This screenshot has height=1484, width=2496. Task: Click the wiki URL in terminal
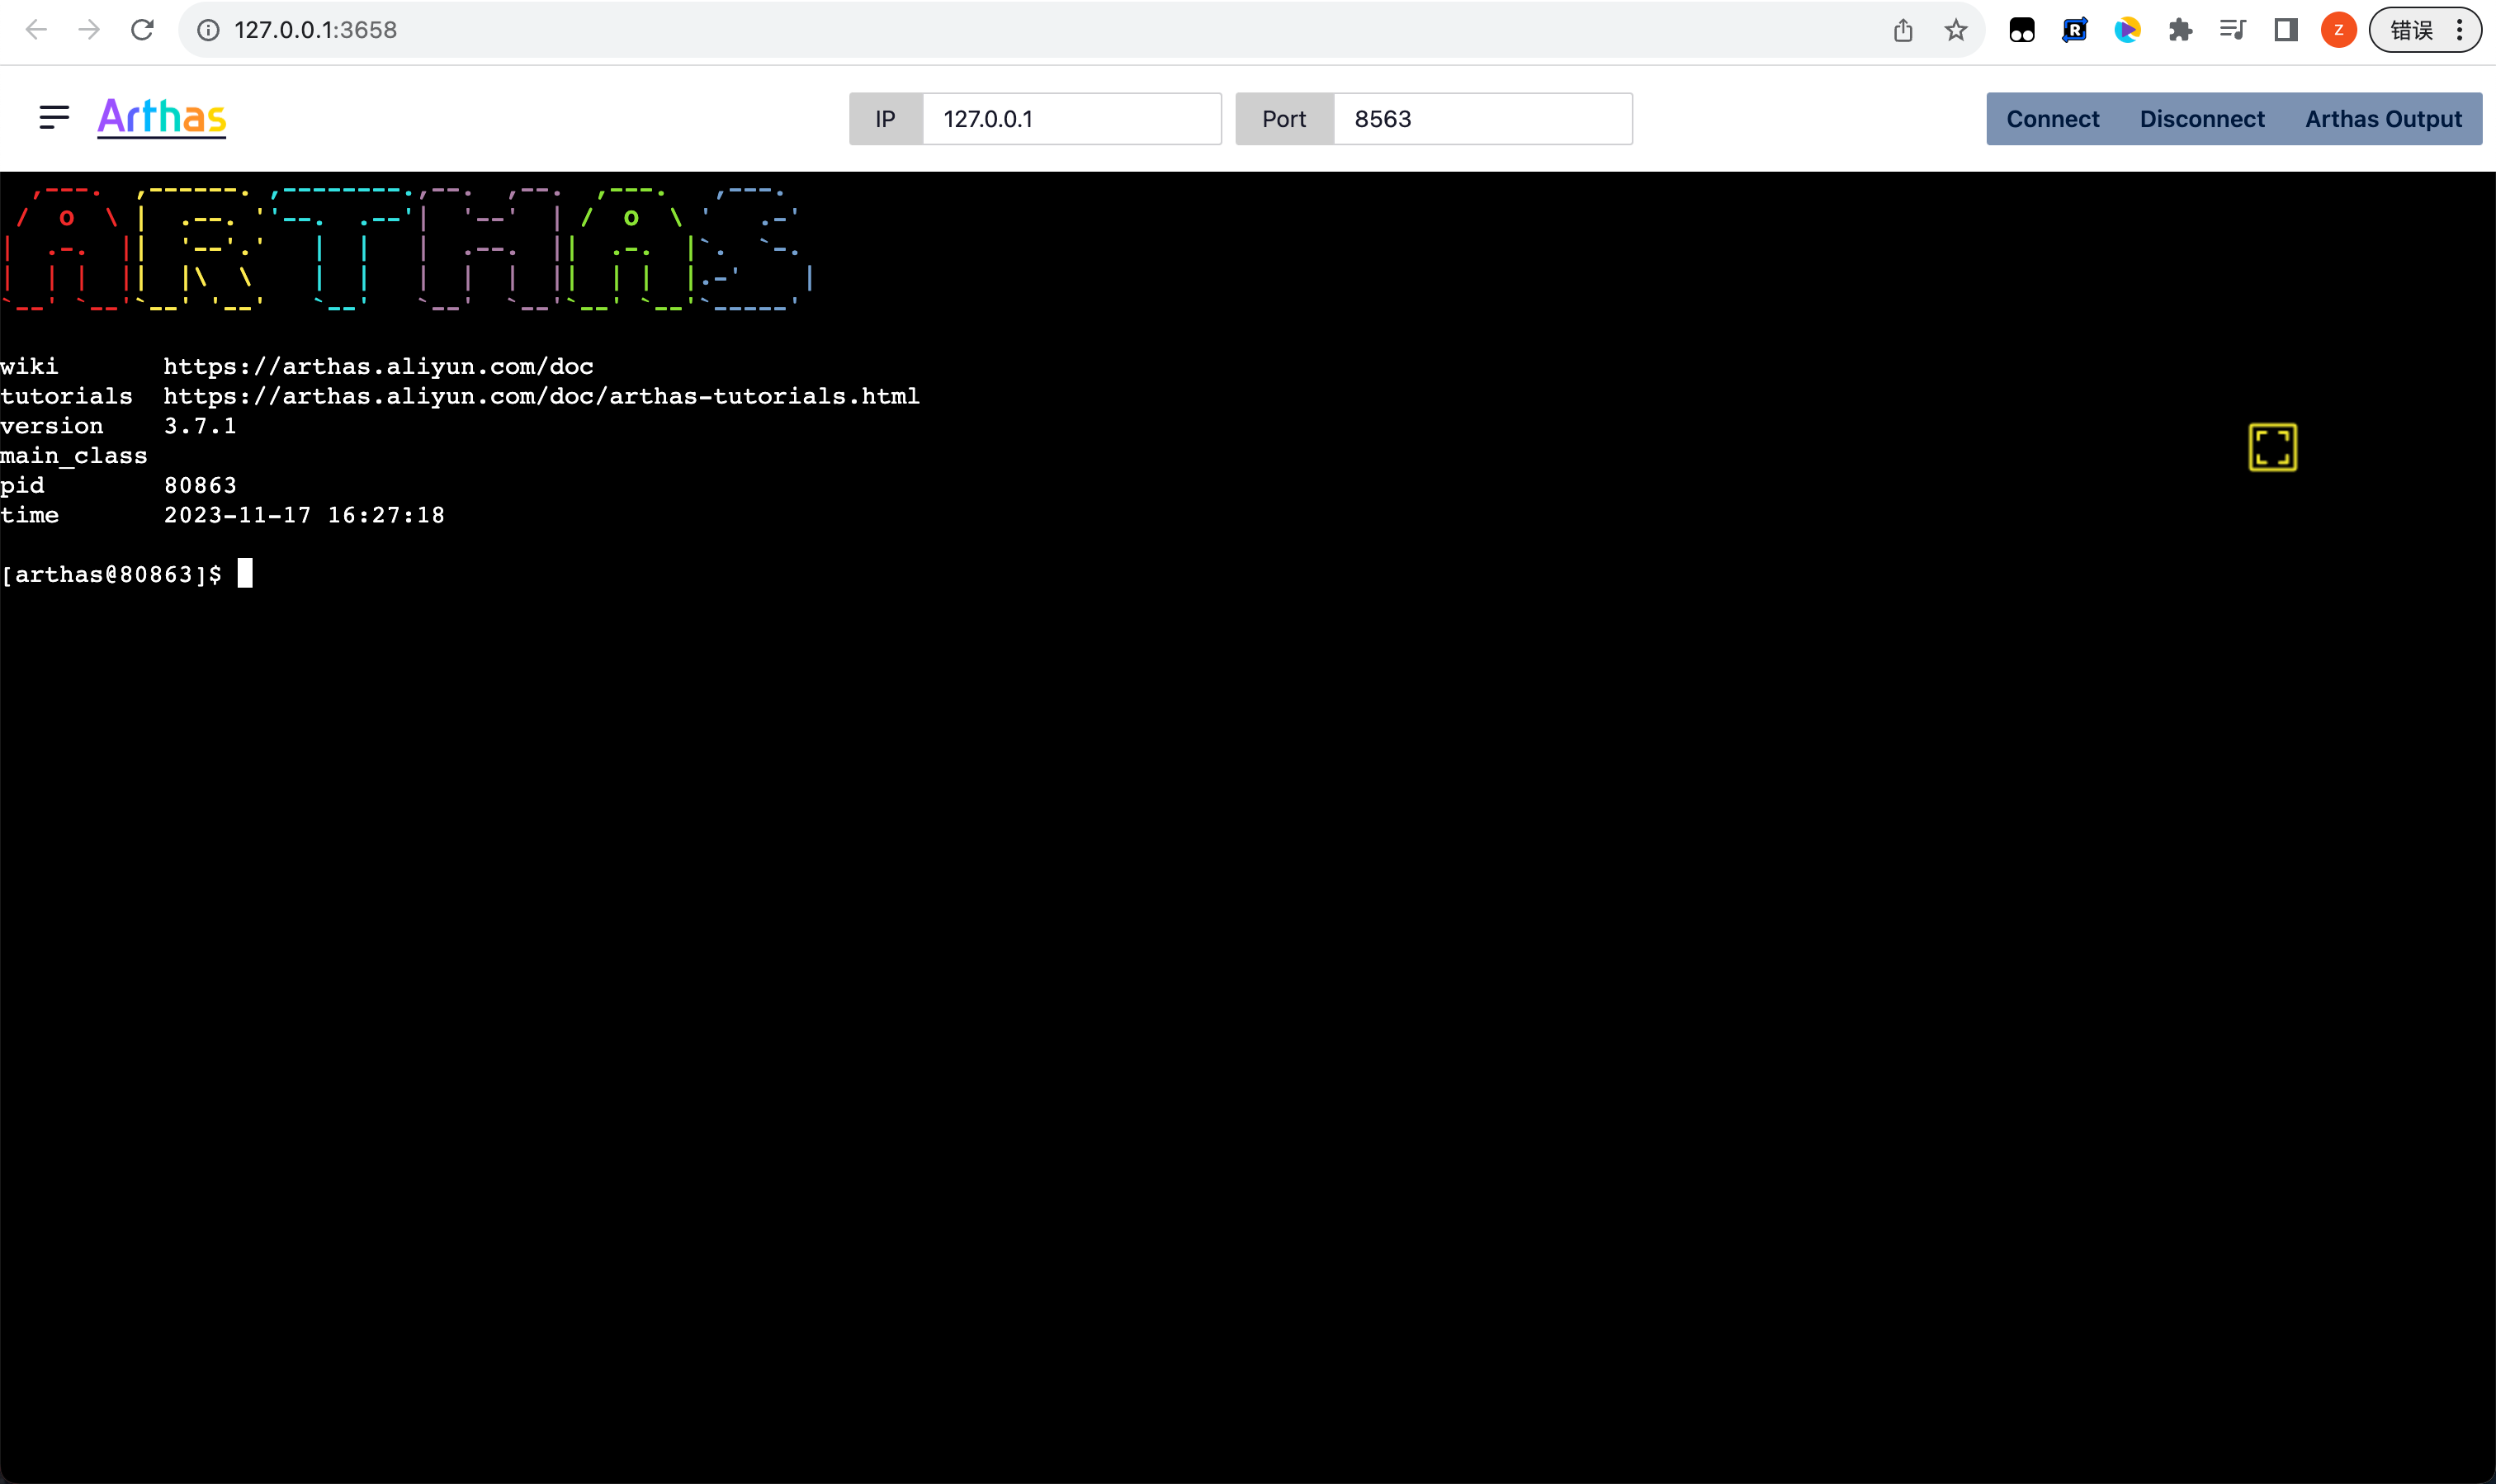pos(379,366)
